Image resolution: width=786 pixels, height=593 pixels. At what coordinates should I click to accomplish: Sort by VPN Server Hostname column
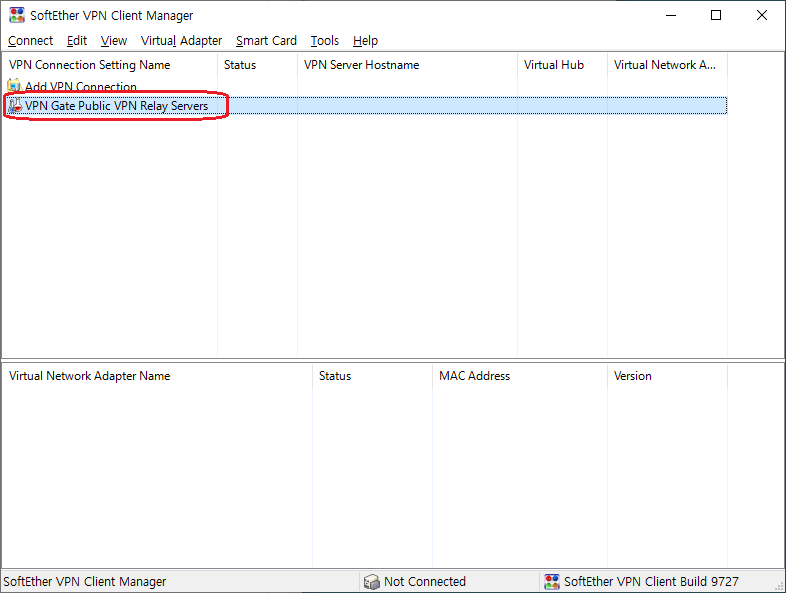(407, 65)
